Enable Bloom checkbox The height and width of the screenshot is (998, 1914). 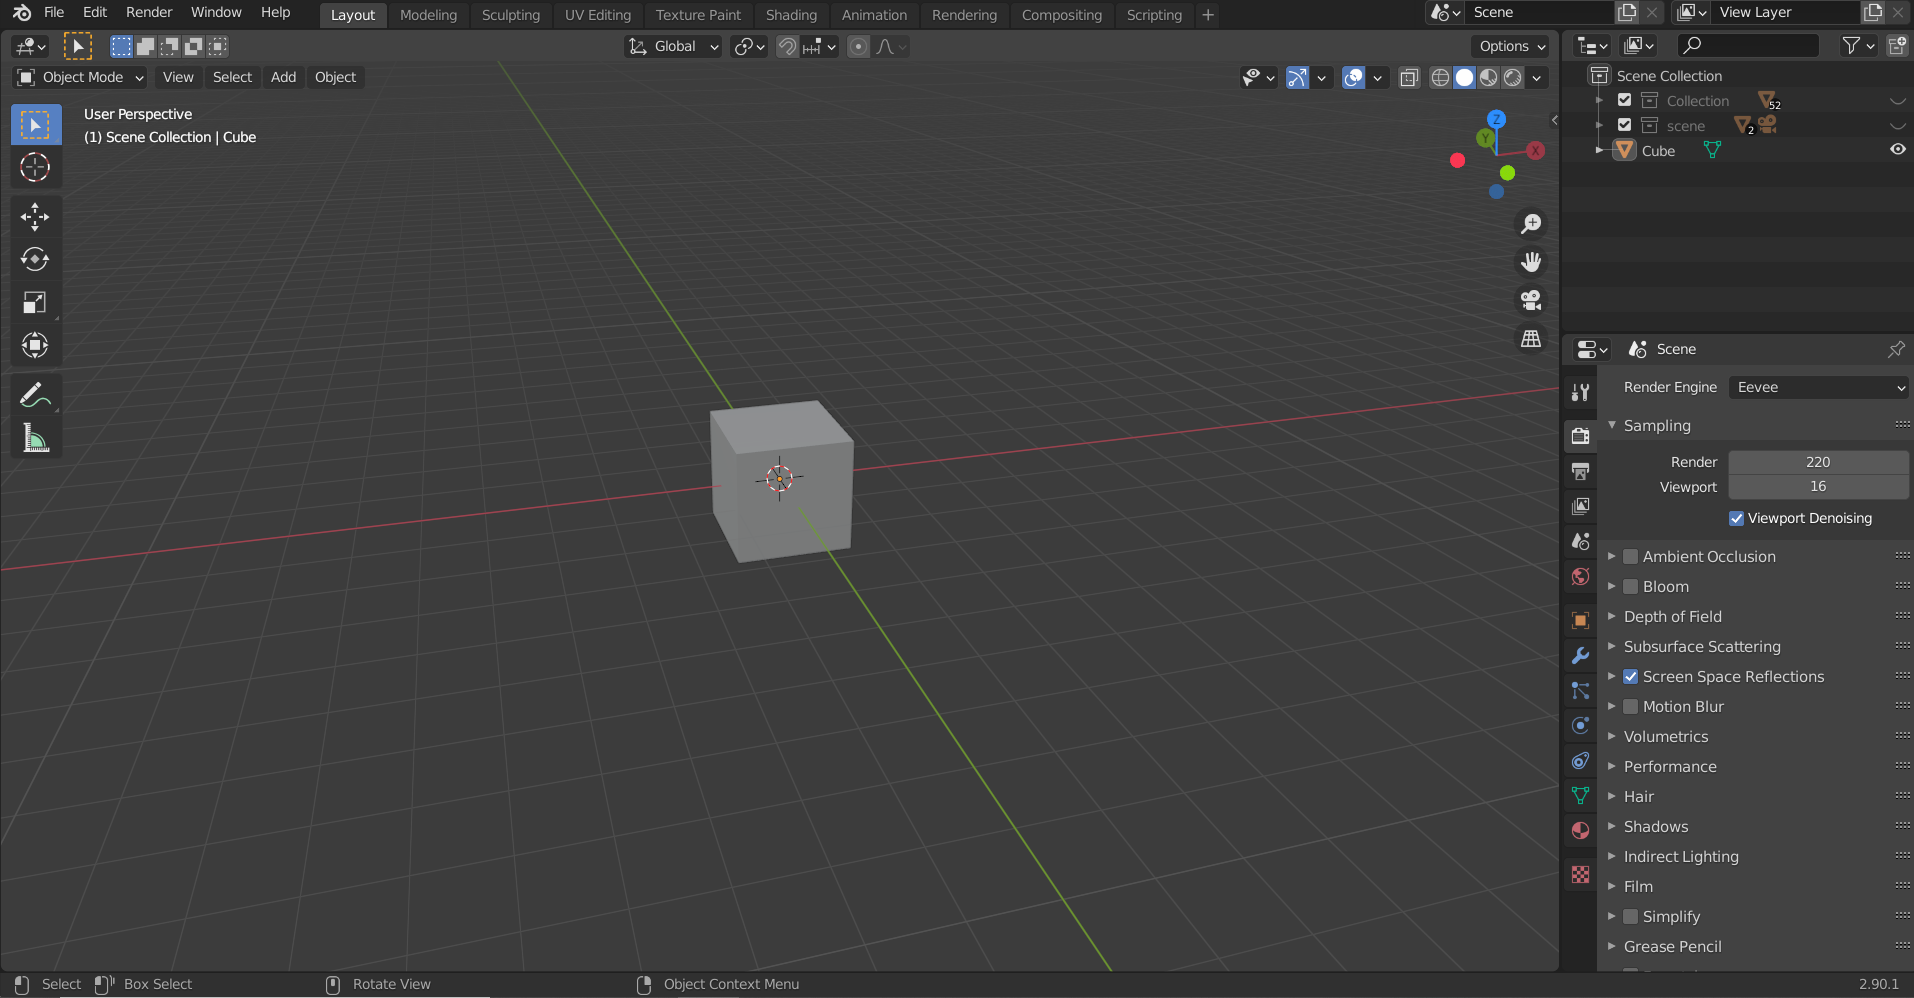(x=1630, y=586)
